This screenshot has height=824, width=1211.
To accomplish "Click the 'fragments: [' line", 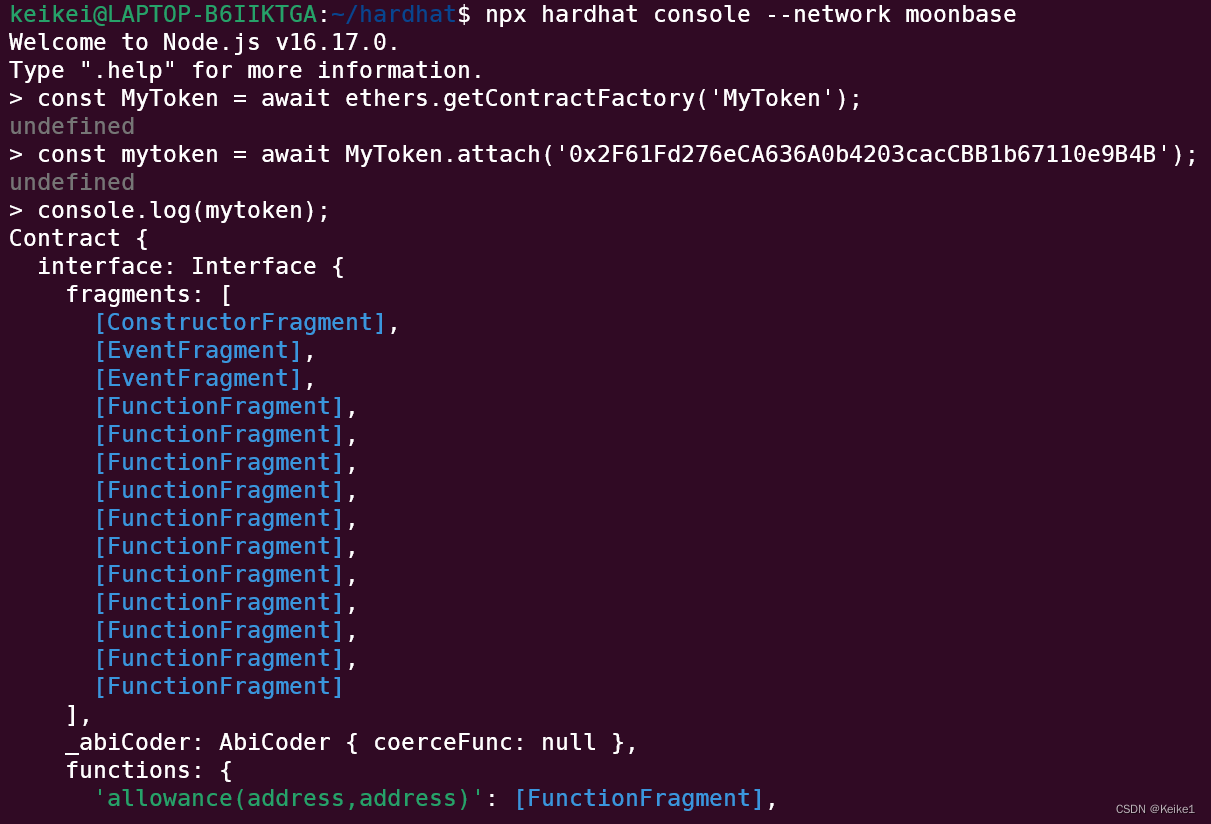I will click(149, 294).
